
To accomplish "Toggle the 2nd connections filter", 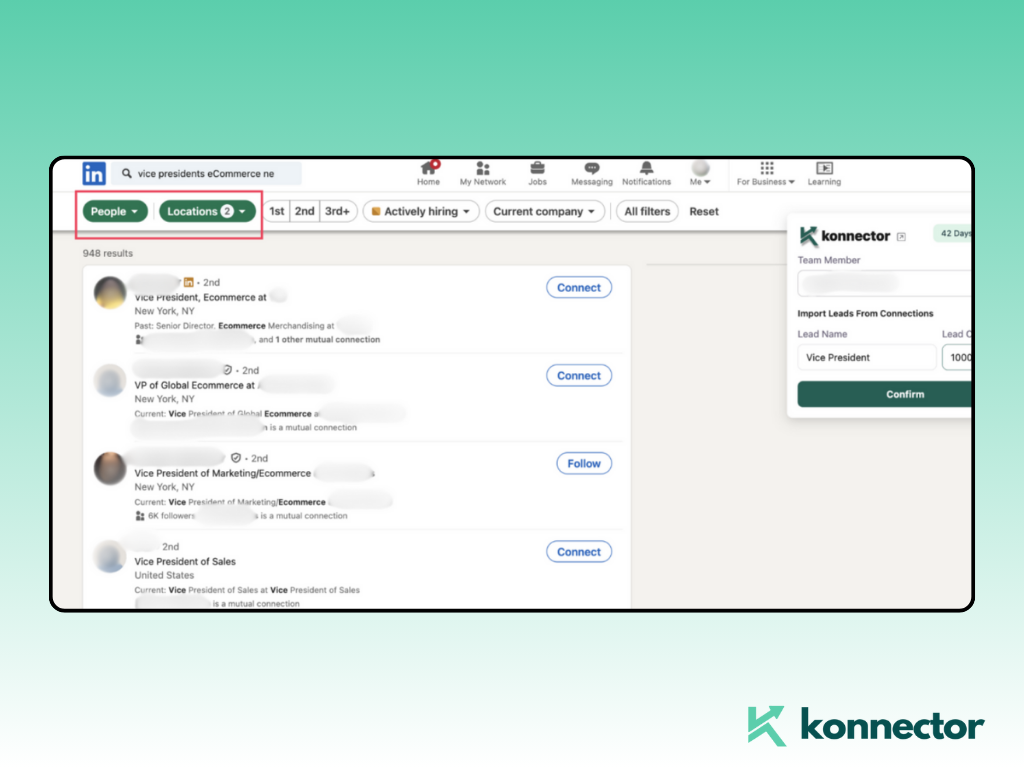I will tap(305, 212).
